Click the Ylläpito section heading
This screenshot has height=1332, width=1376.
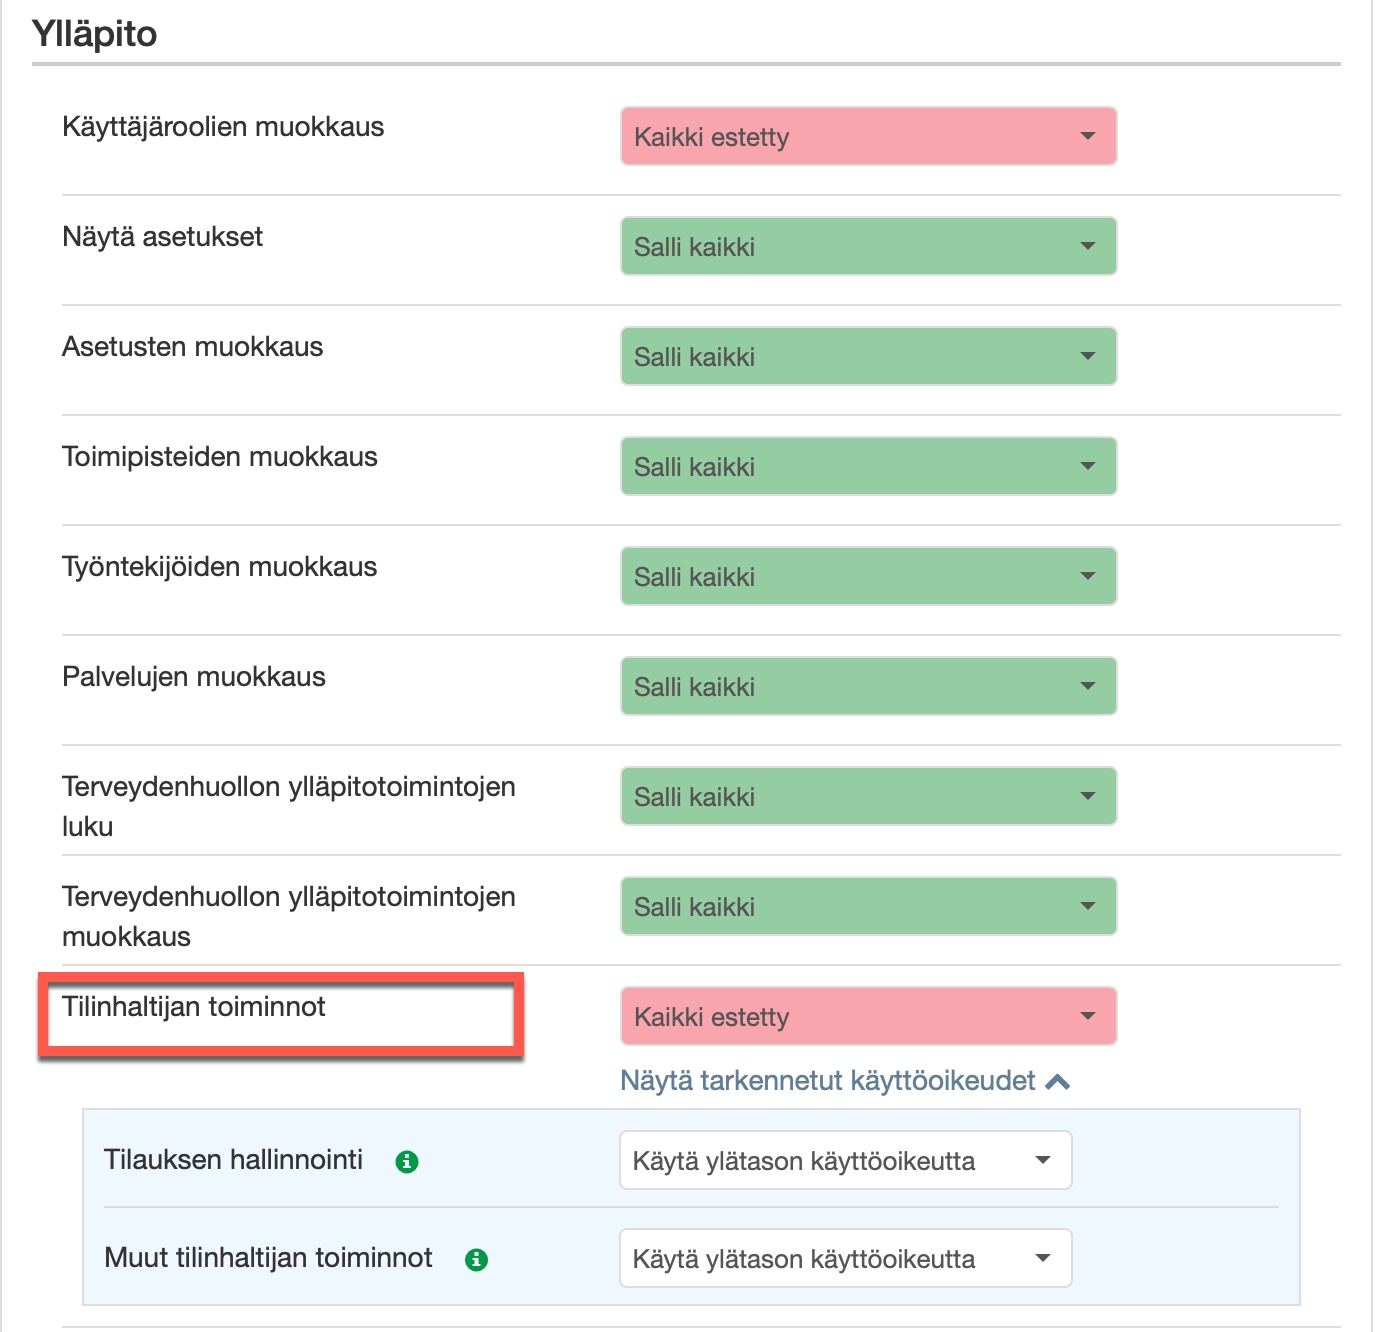tap(95, 34)
